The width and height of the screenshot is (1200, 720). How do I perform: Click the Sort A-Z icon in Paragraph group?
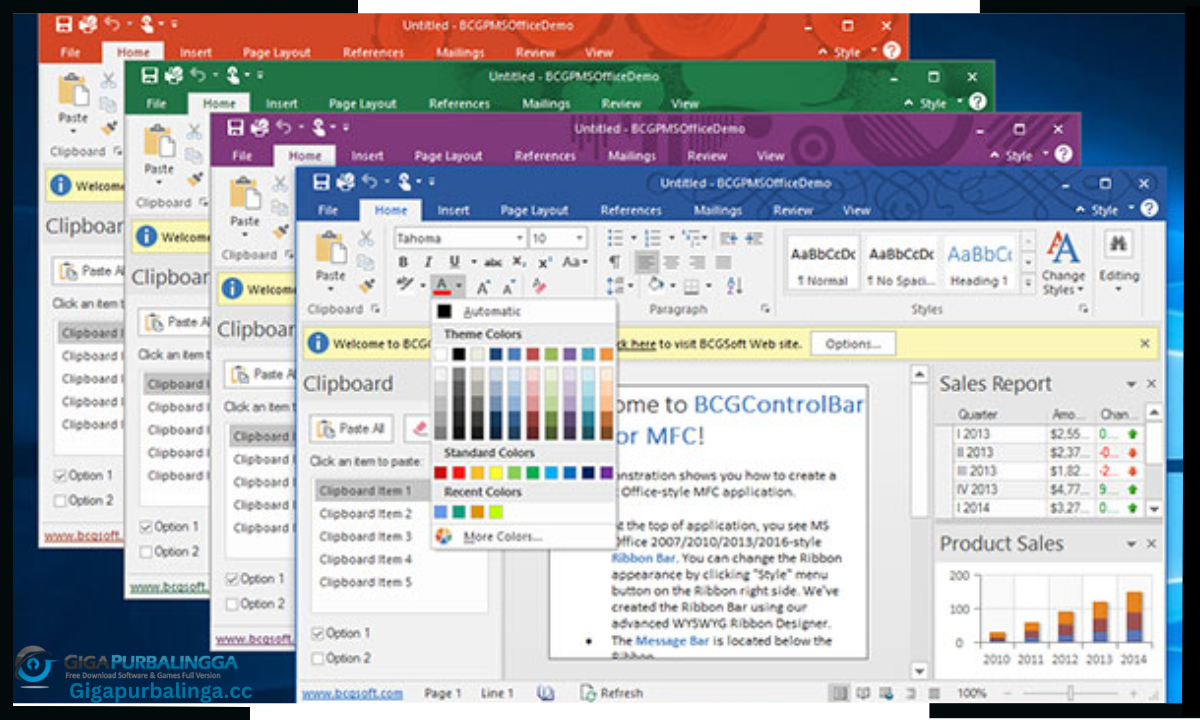735,287
